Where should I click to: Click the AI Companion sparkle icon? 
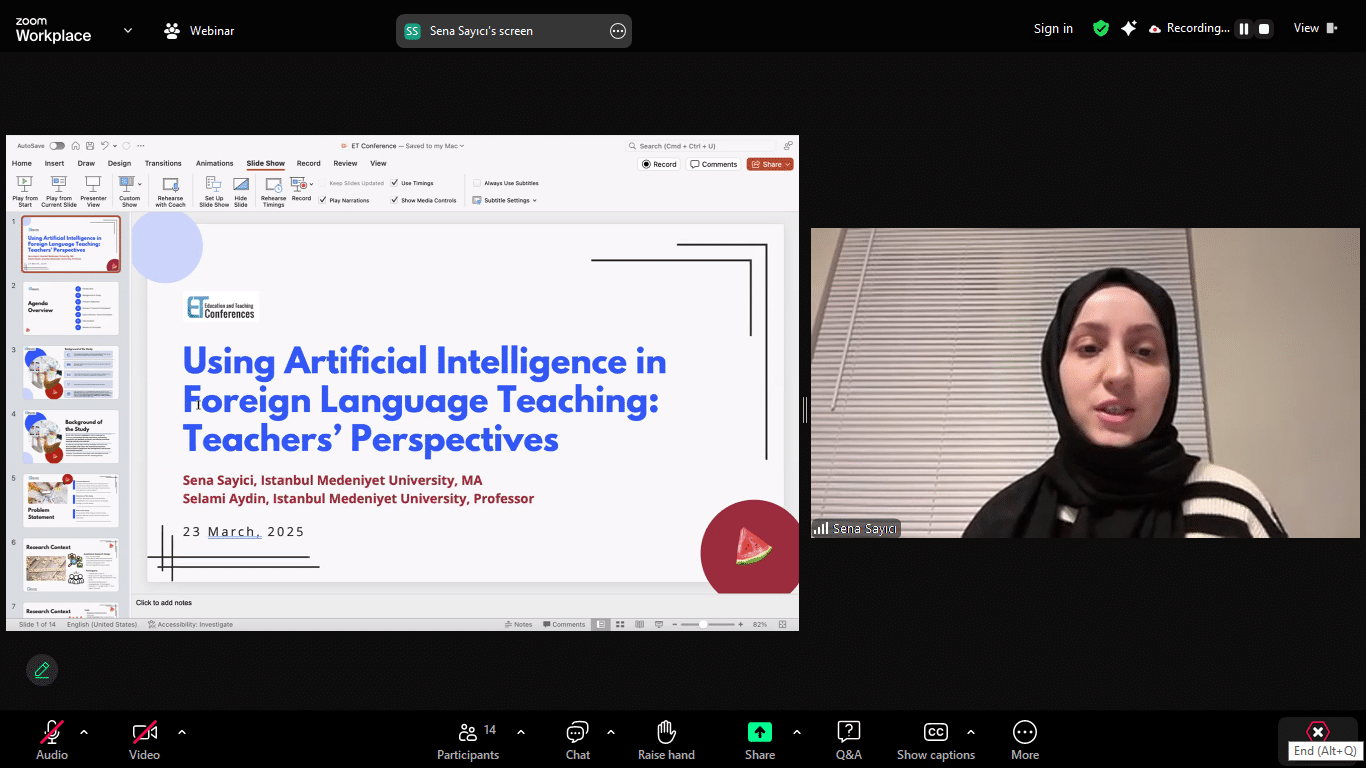[x=1128, y=29]
